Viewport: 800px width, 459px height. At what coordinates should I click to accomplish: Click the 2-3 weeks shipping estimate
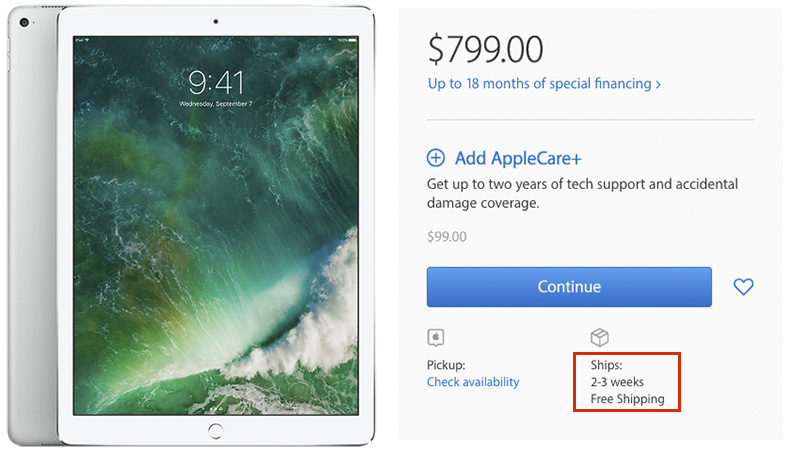617,382
